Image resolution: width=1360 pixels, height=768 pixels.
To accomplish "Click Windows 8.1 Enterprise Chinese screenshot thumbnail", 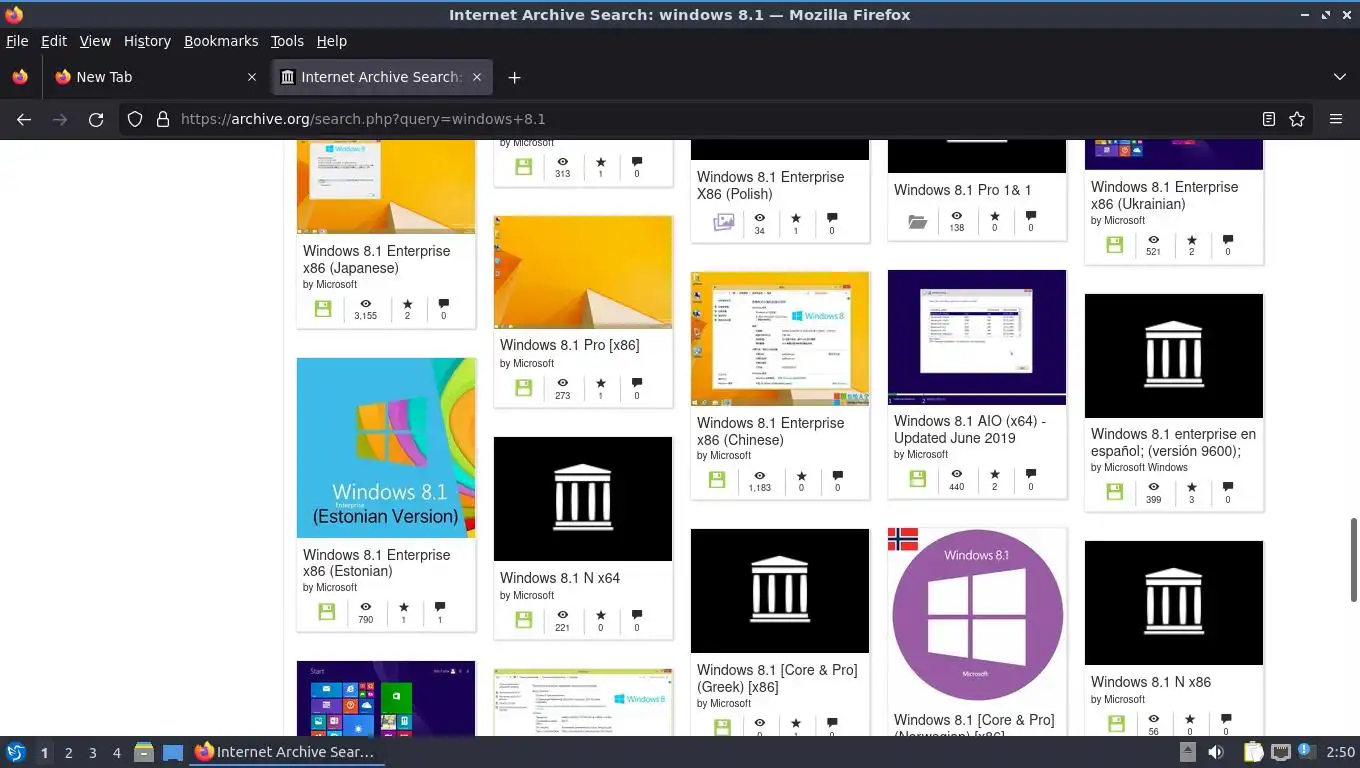I will [780, 339].
